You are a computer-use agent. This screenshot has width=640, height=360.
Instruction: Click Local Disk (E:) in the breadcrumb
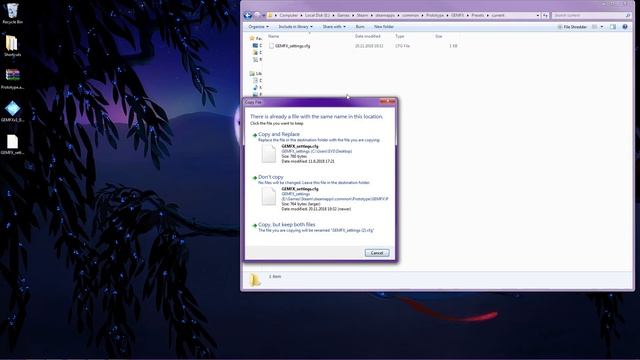coord(317,16)
